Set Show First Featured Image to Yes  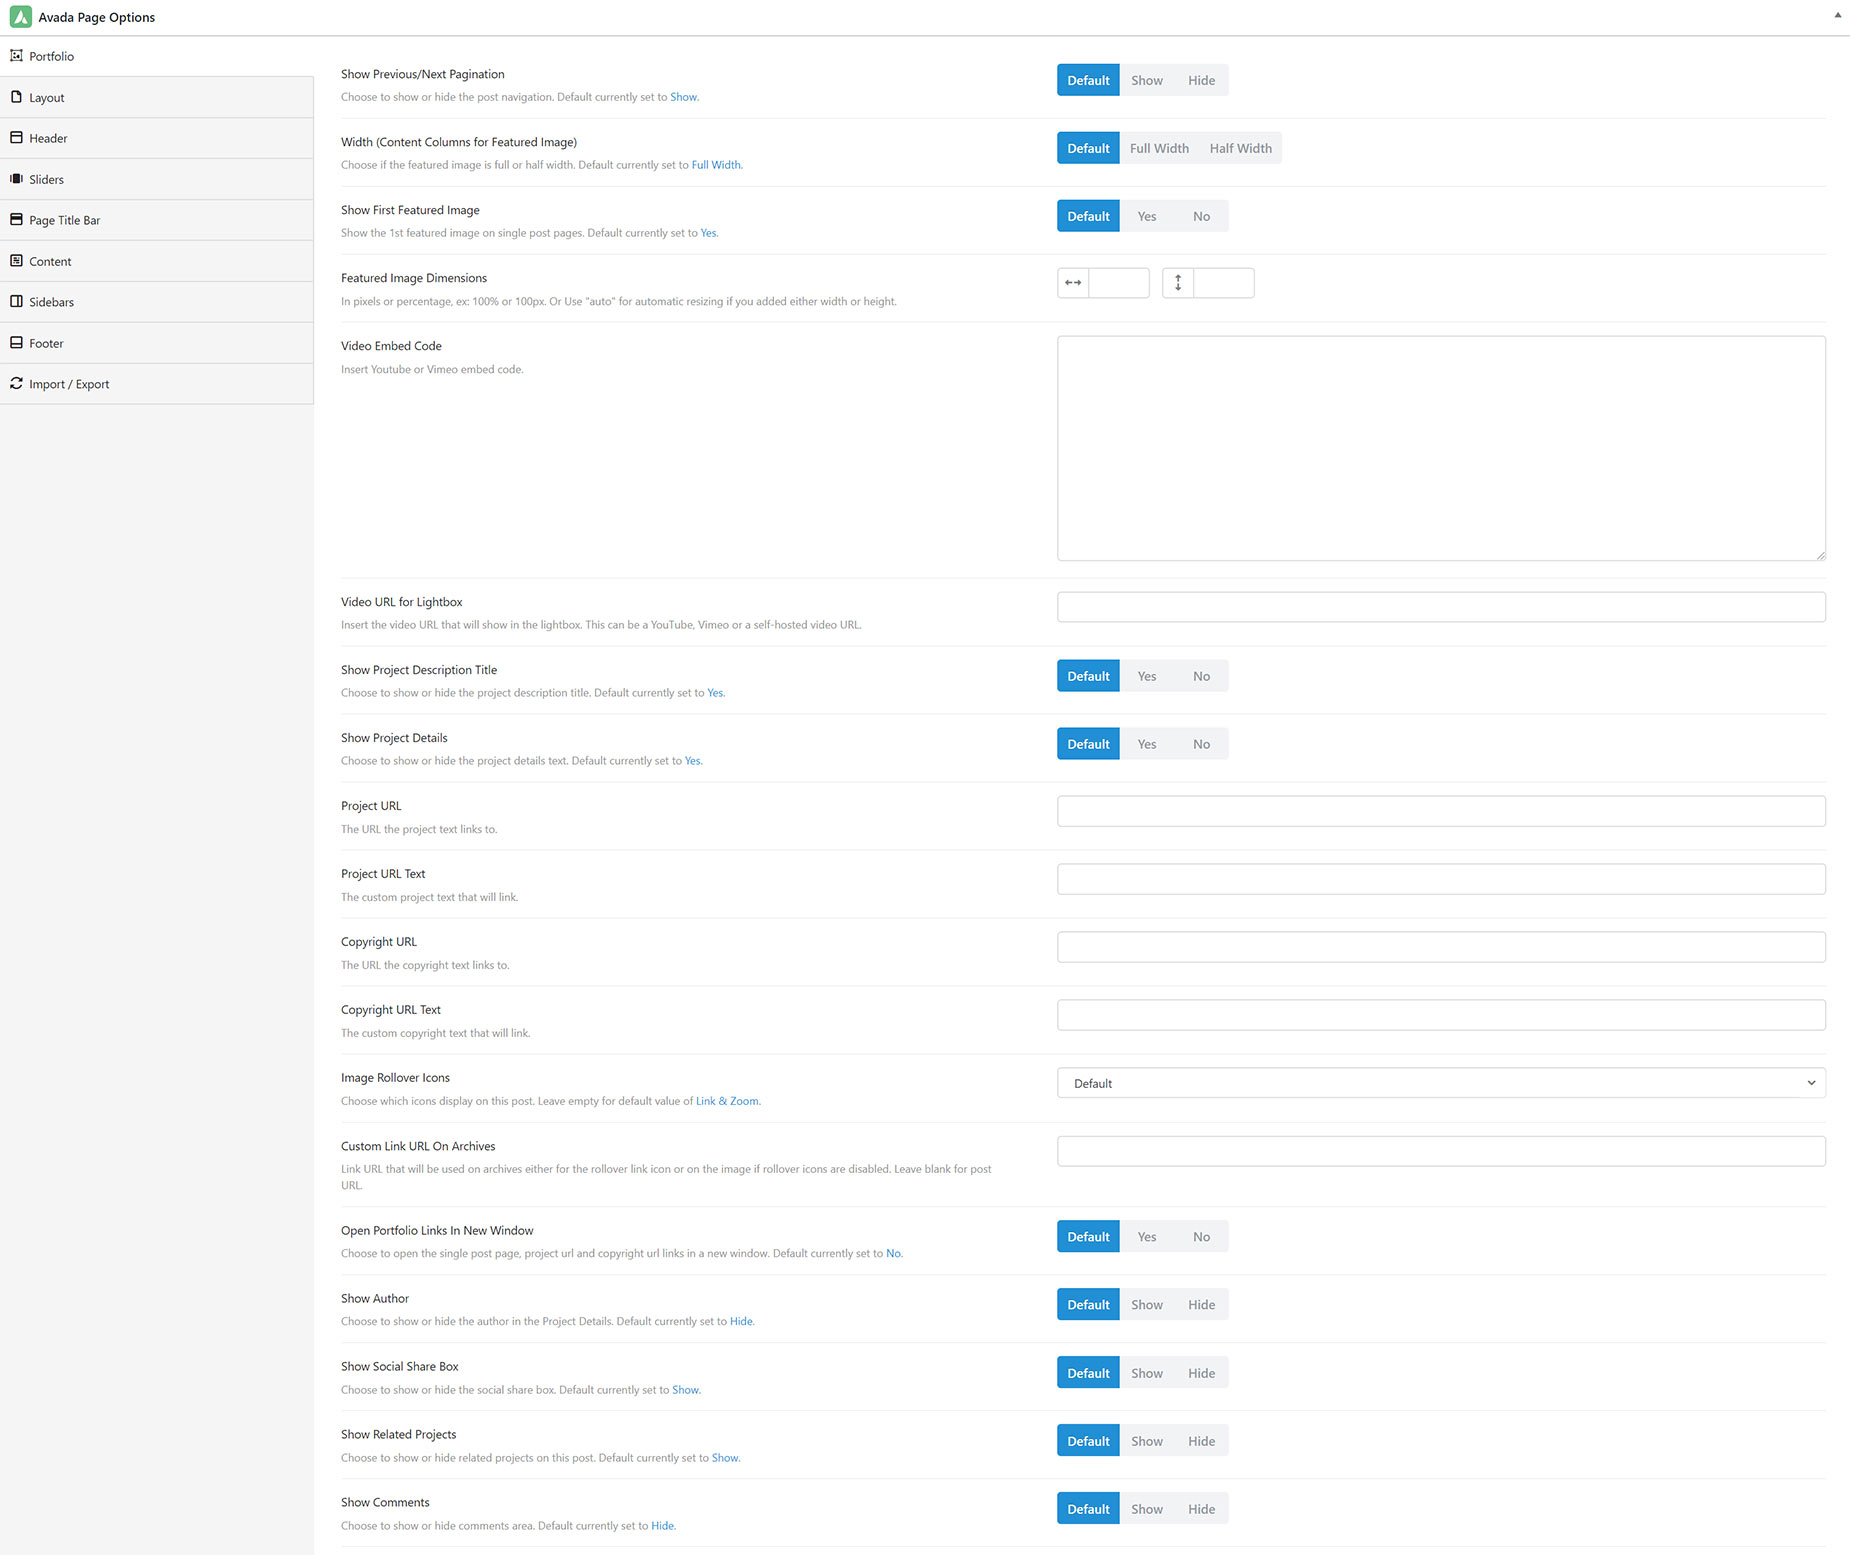(1147, 216)
